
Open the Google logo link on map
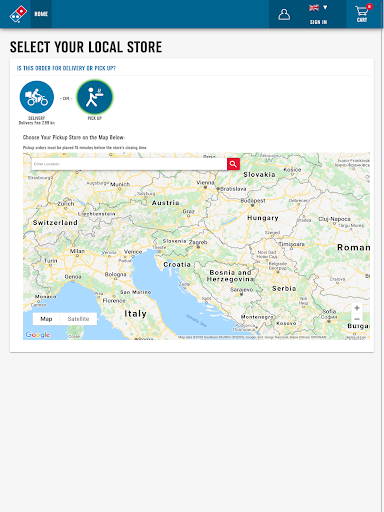click(x=38, y=335)
